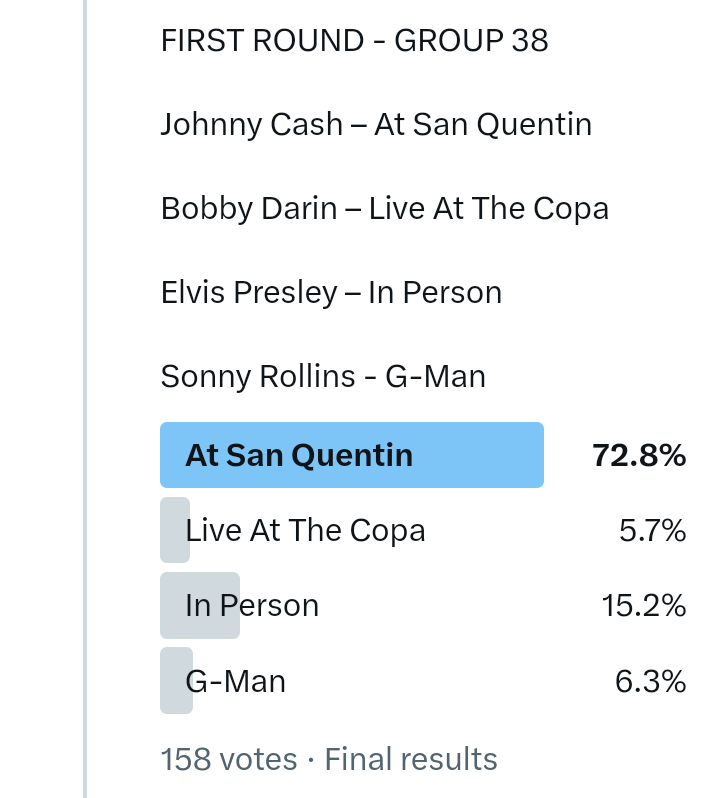This screenshot has width=720, height=798.
Task: Select the Johnny Cash – At San Quentin line
Action: tap(376, 125)
